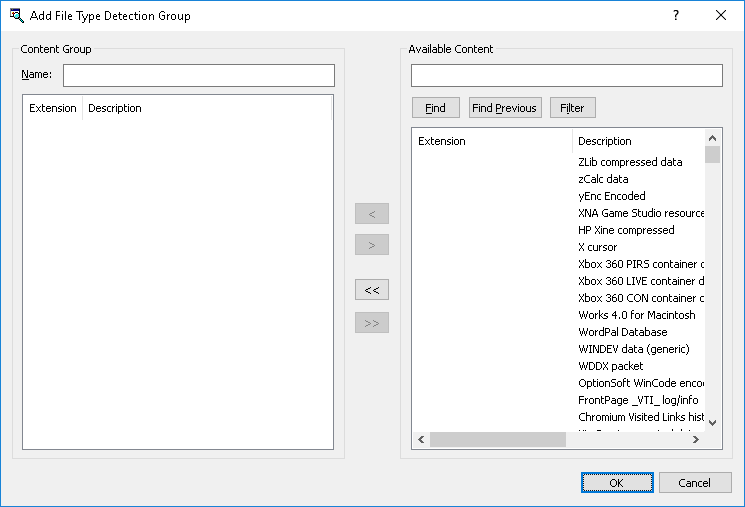The image size is (745, 507).
Task: Sort available content by Description header
Action: [638, 141]
